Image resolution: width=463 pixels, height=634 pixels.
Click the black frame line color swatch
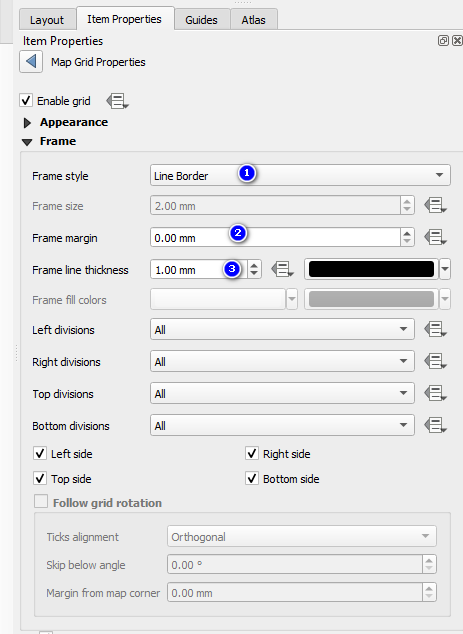(371, 269)
